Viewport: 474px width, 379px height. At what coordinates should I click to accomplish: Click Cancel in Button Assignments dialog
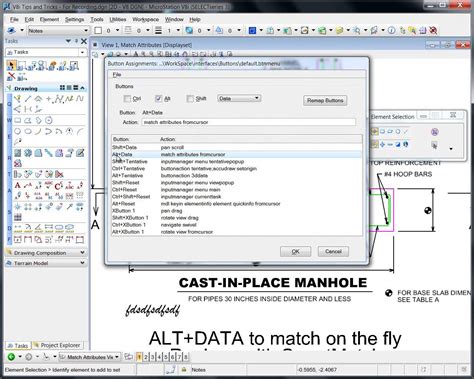[x=333, y=251]
